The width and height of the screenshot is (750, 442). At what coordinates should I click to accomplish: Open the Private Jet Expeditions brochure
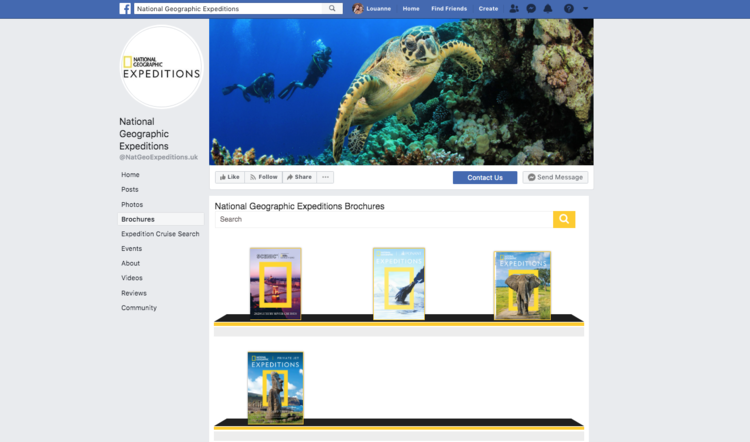[x=276, y=388]
